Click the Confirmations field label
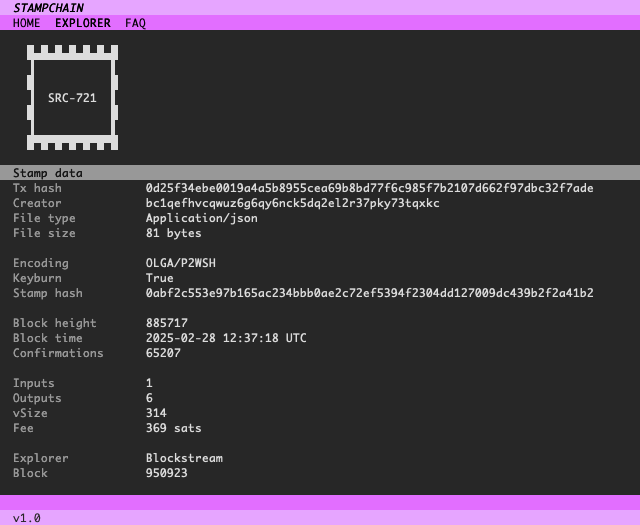 58,353
